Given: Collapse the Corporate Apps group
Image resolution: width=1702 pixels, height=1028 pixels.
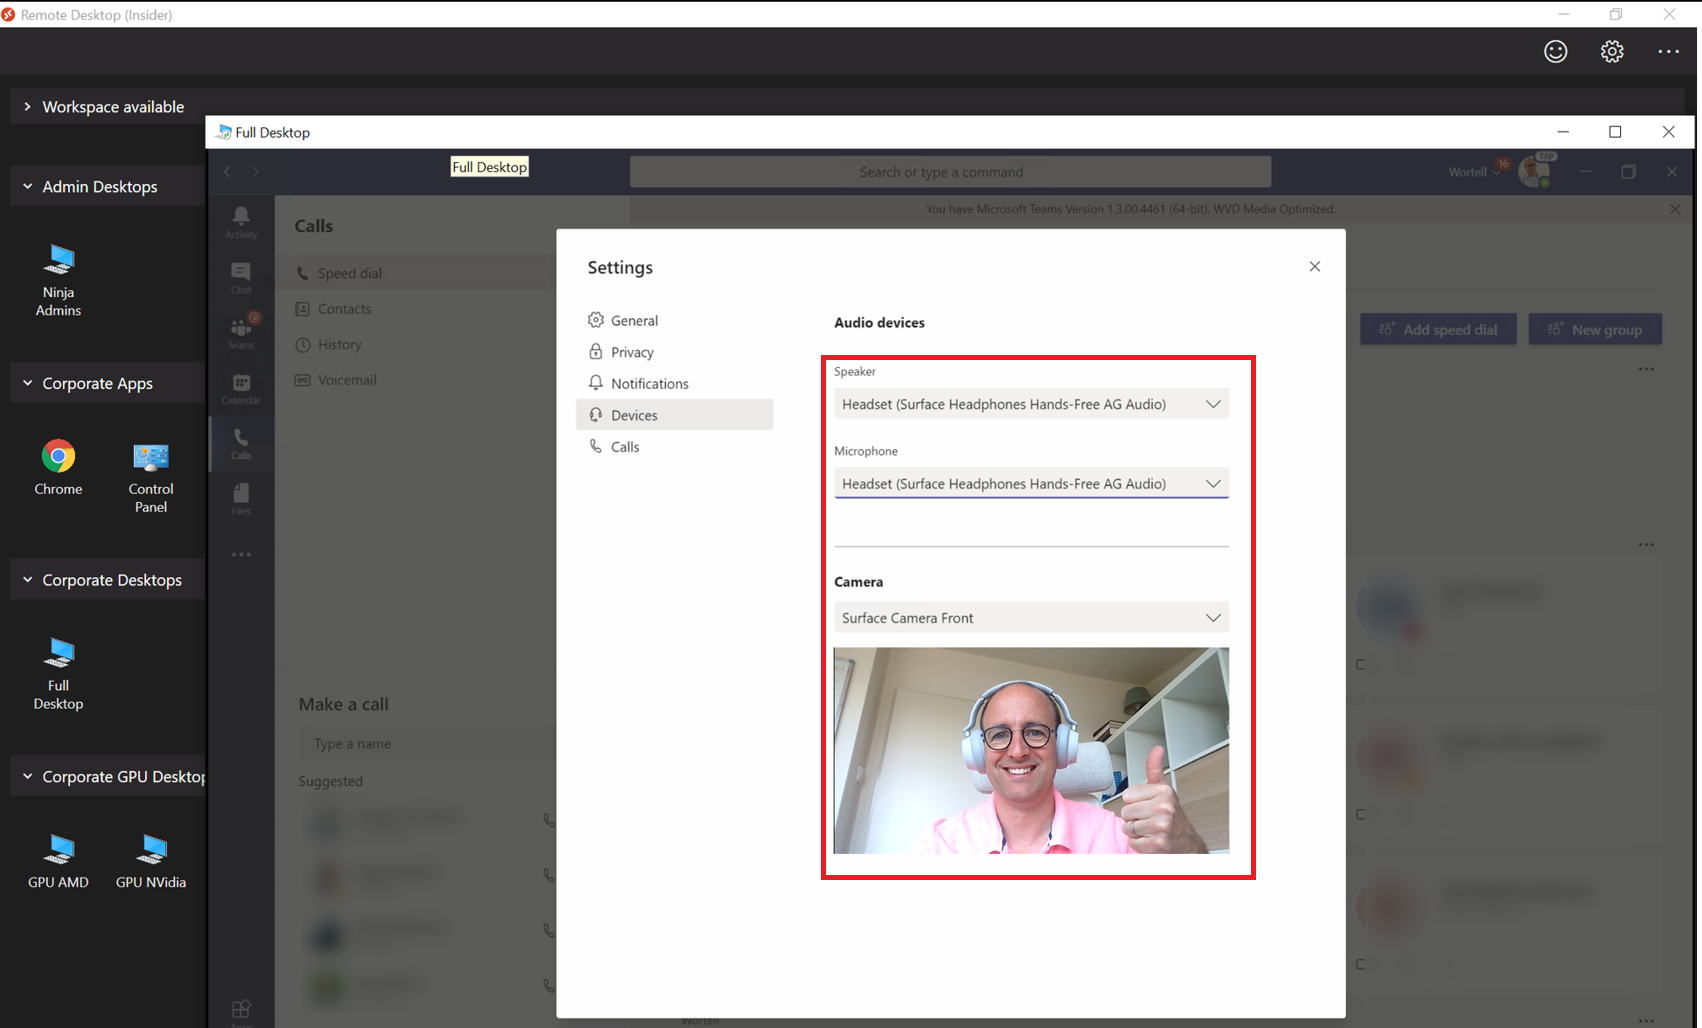Looking at the screenshot, I should click(27, 383).
